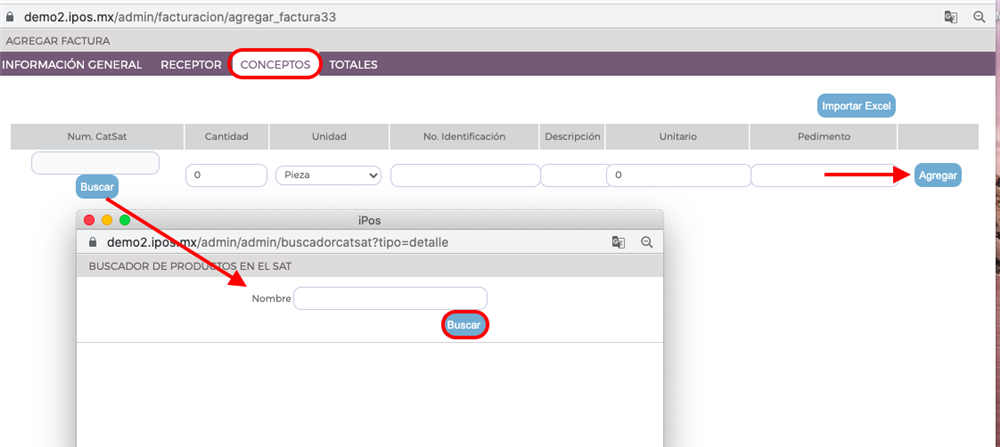Click the iPos popup URL address text

[x=278, y=242]
